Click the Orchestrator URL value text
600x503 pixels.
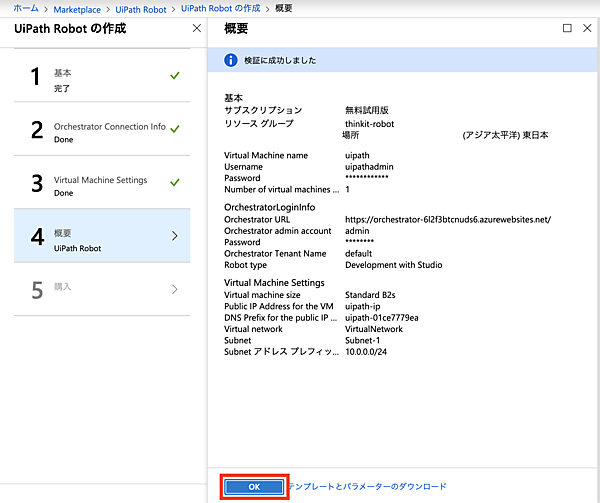click(448, 219)
